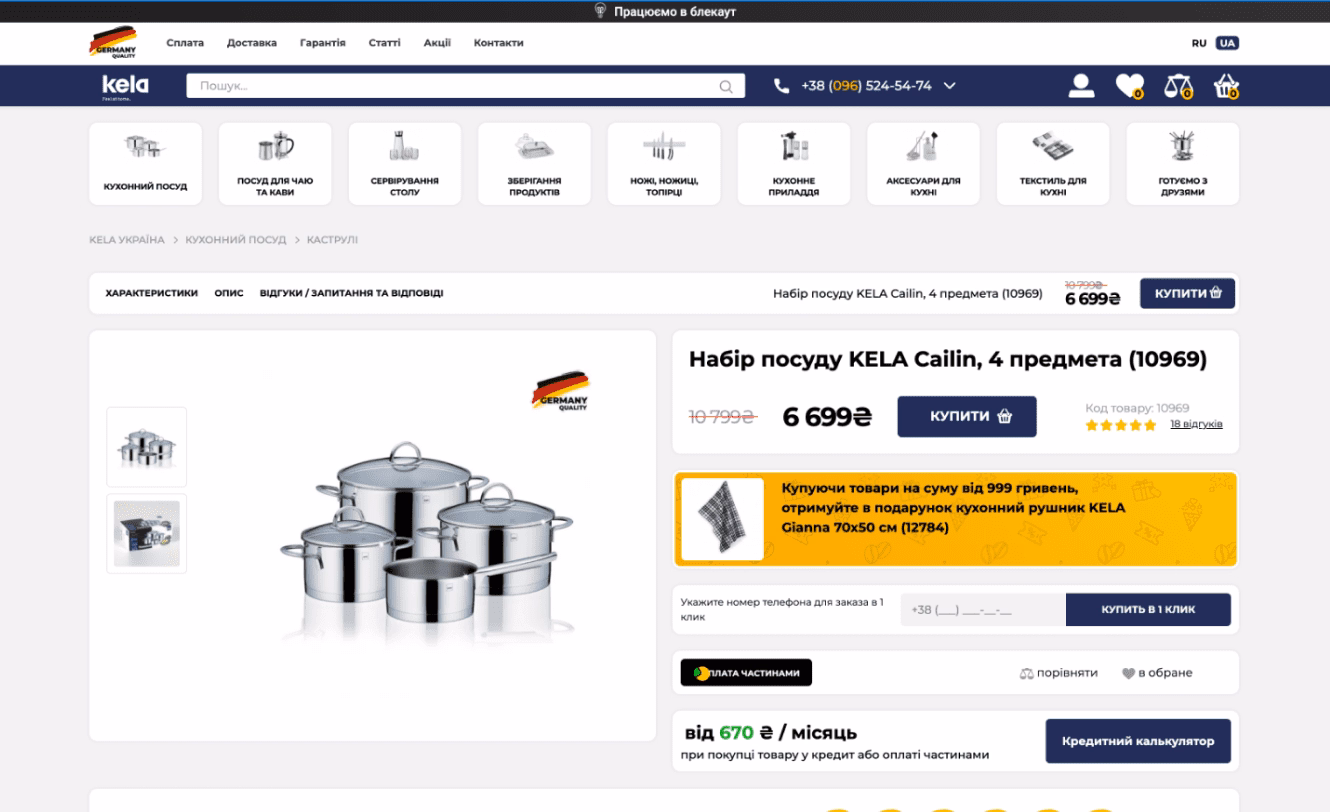The width and height of the screenshot is (1330, 812).
Task: Switch to Відгуки / Запитання та відповіді tab
Action: click(351, 294)
